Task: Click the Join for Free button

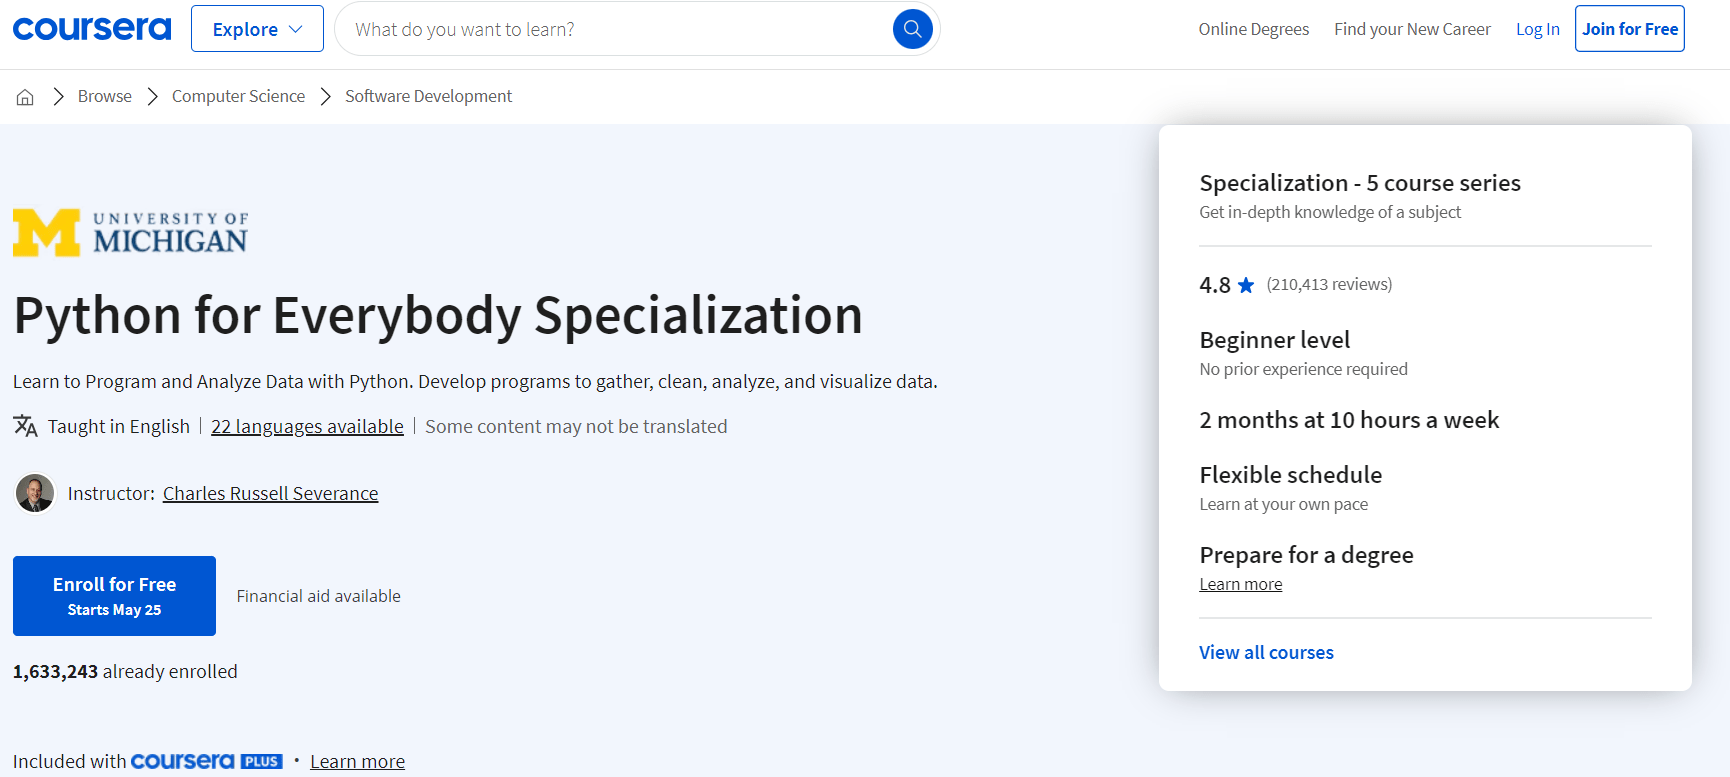Action: (x=1630, y=29)
